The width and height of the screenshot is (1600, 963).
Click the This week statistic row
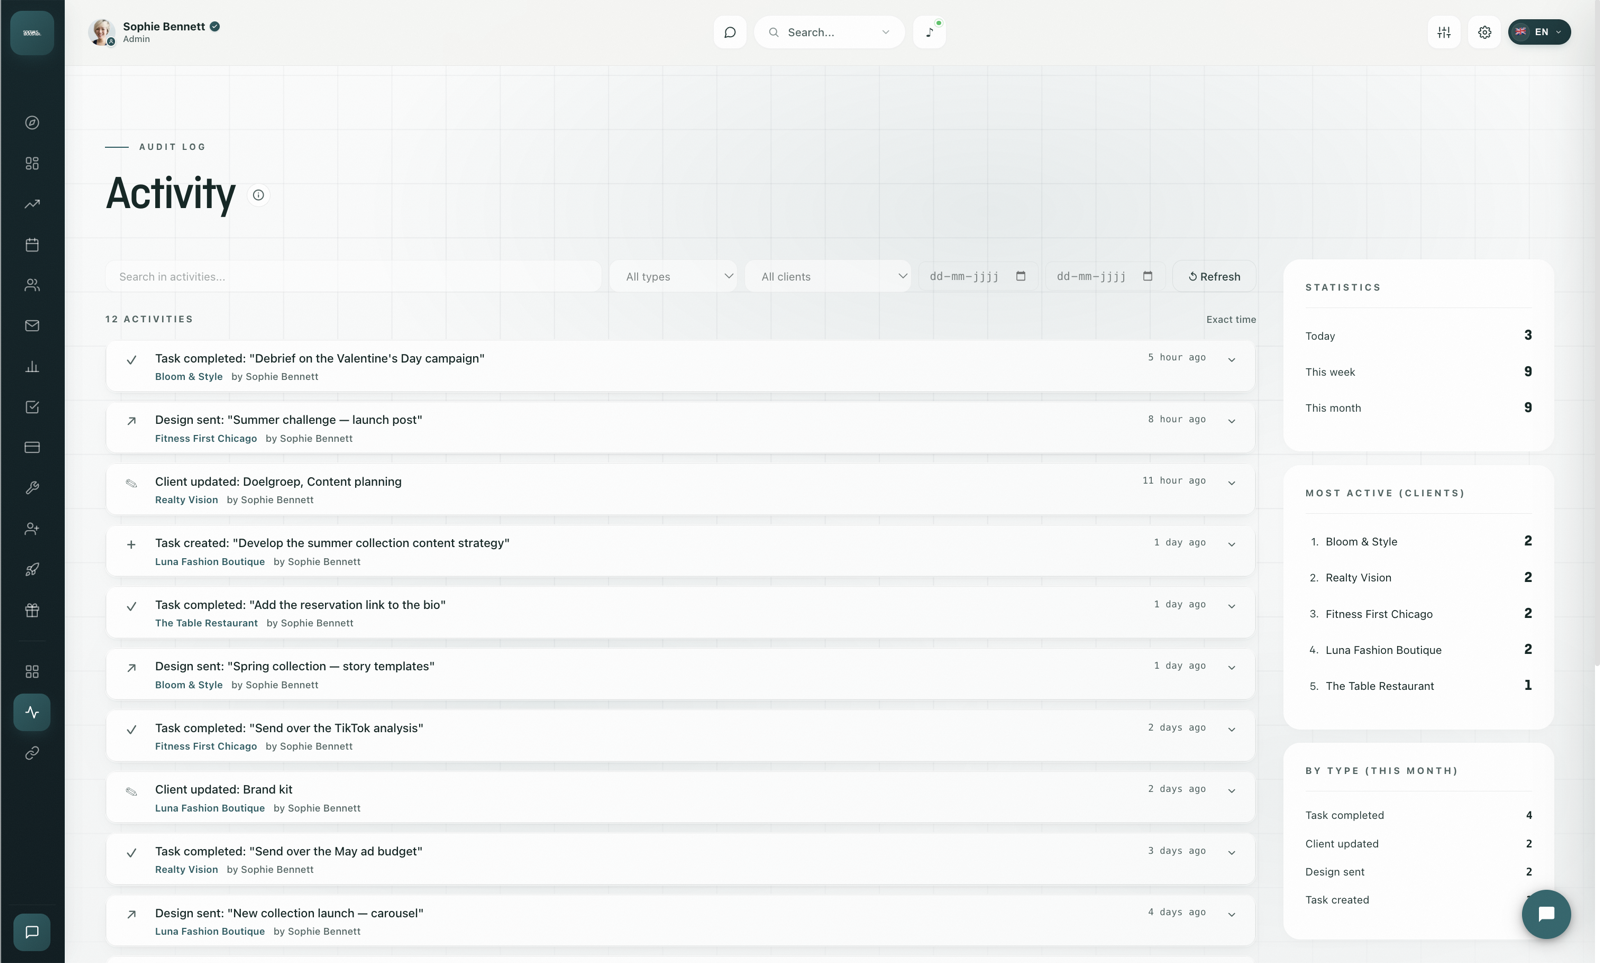[1418, 371]
